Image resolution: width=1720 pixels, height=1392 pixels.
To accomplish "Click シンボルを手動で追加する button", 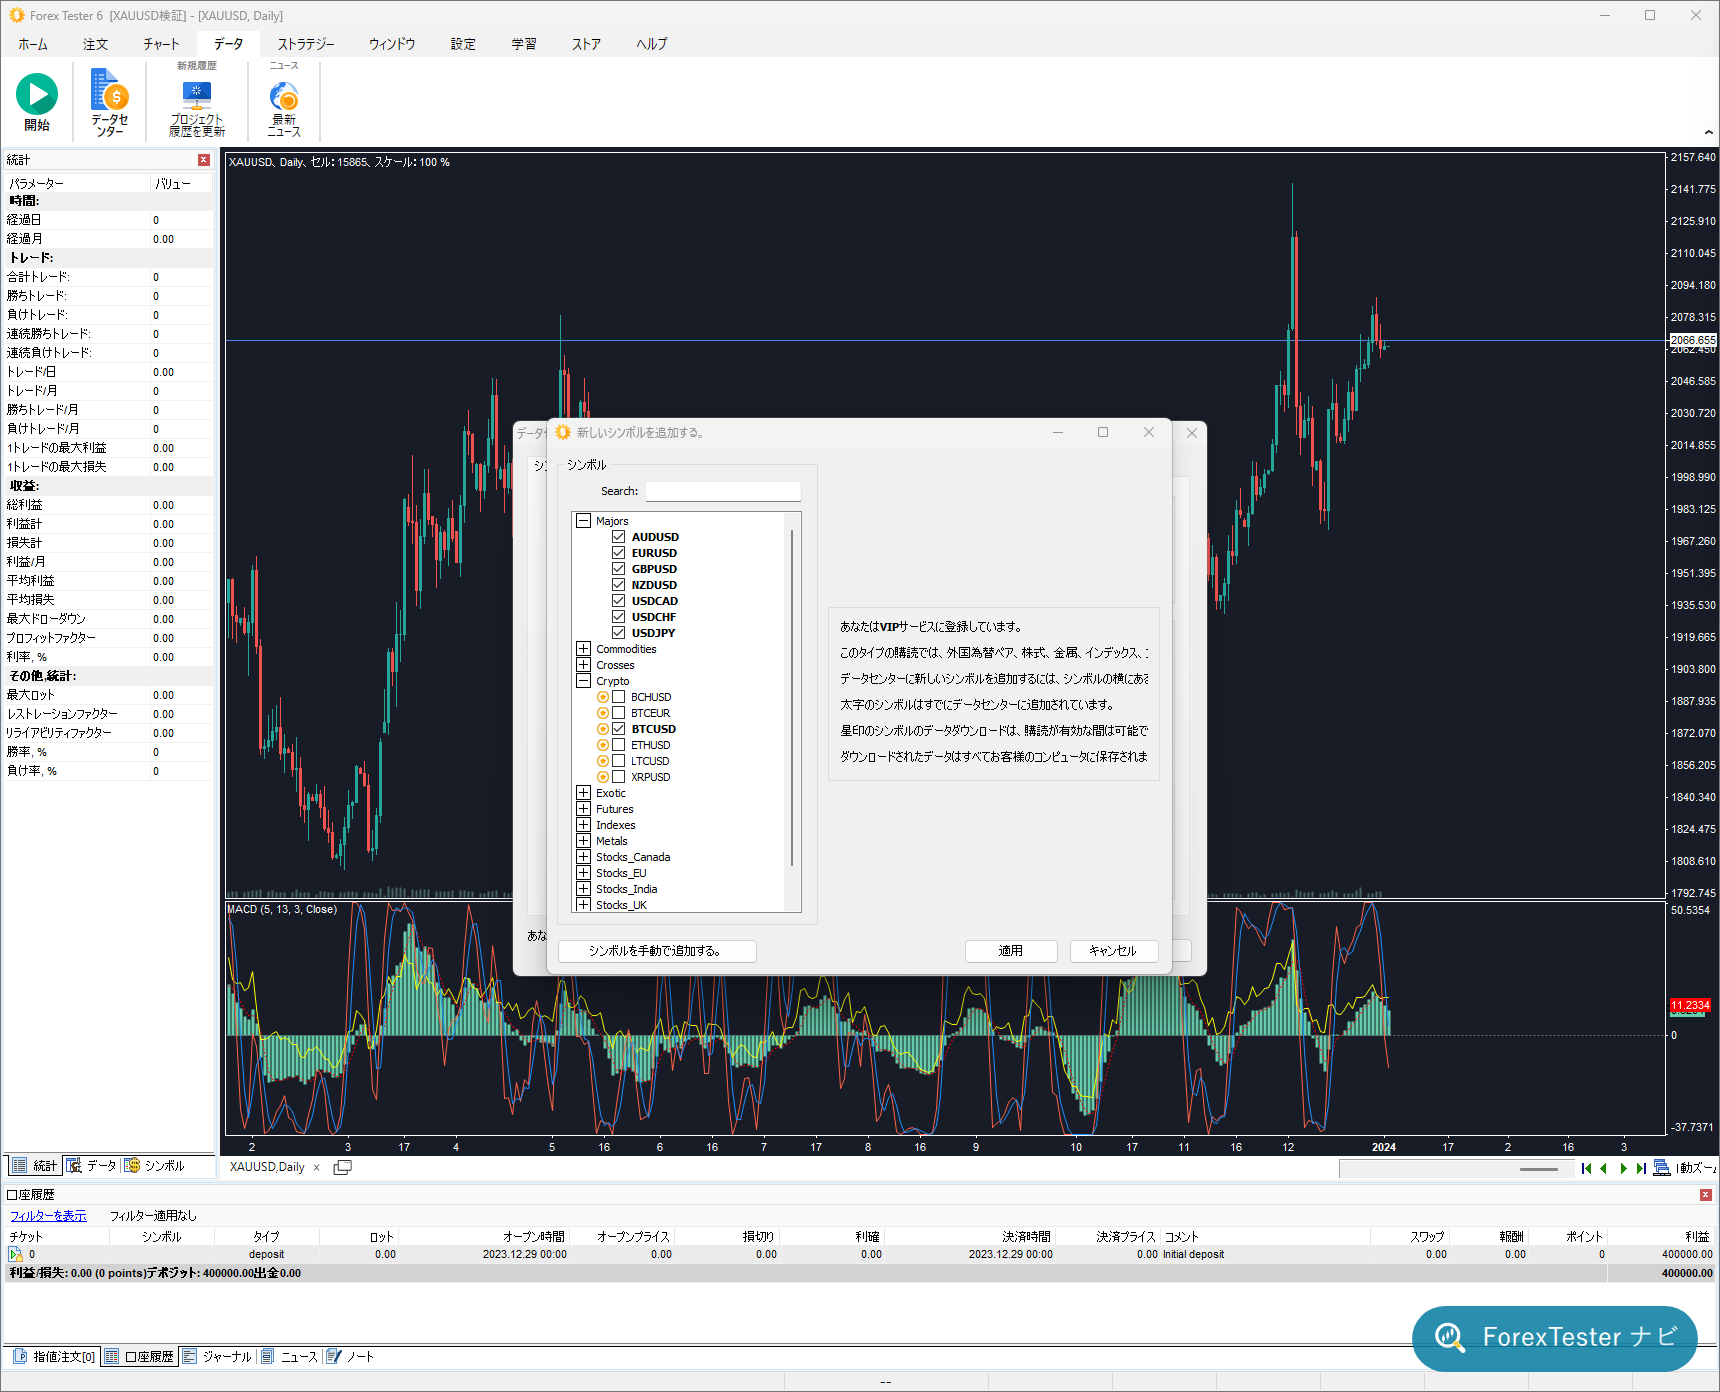I will [657, 951].
